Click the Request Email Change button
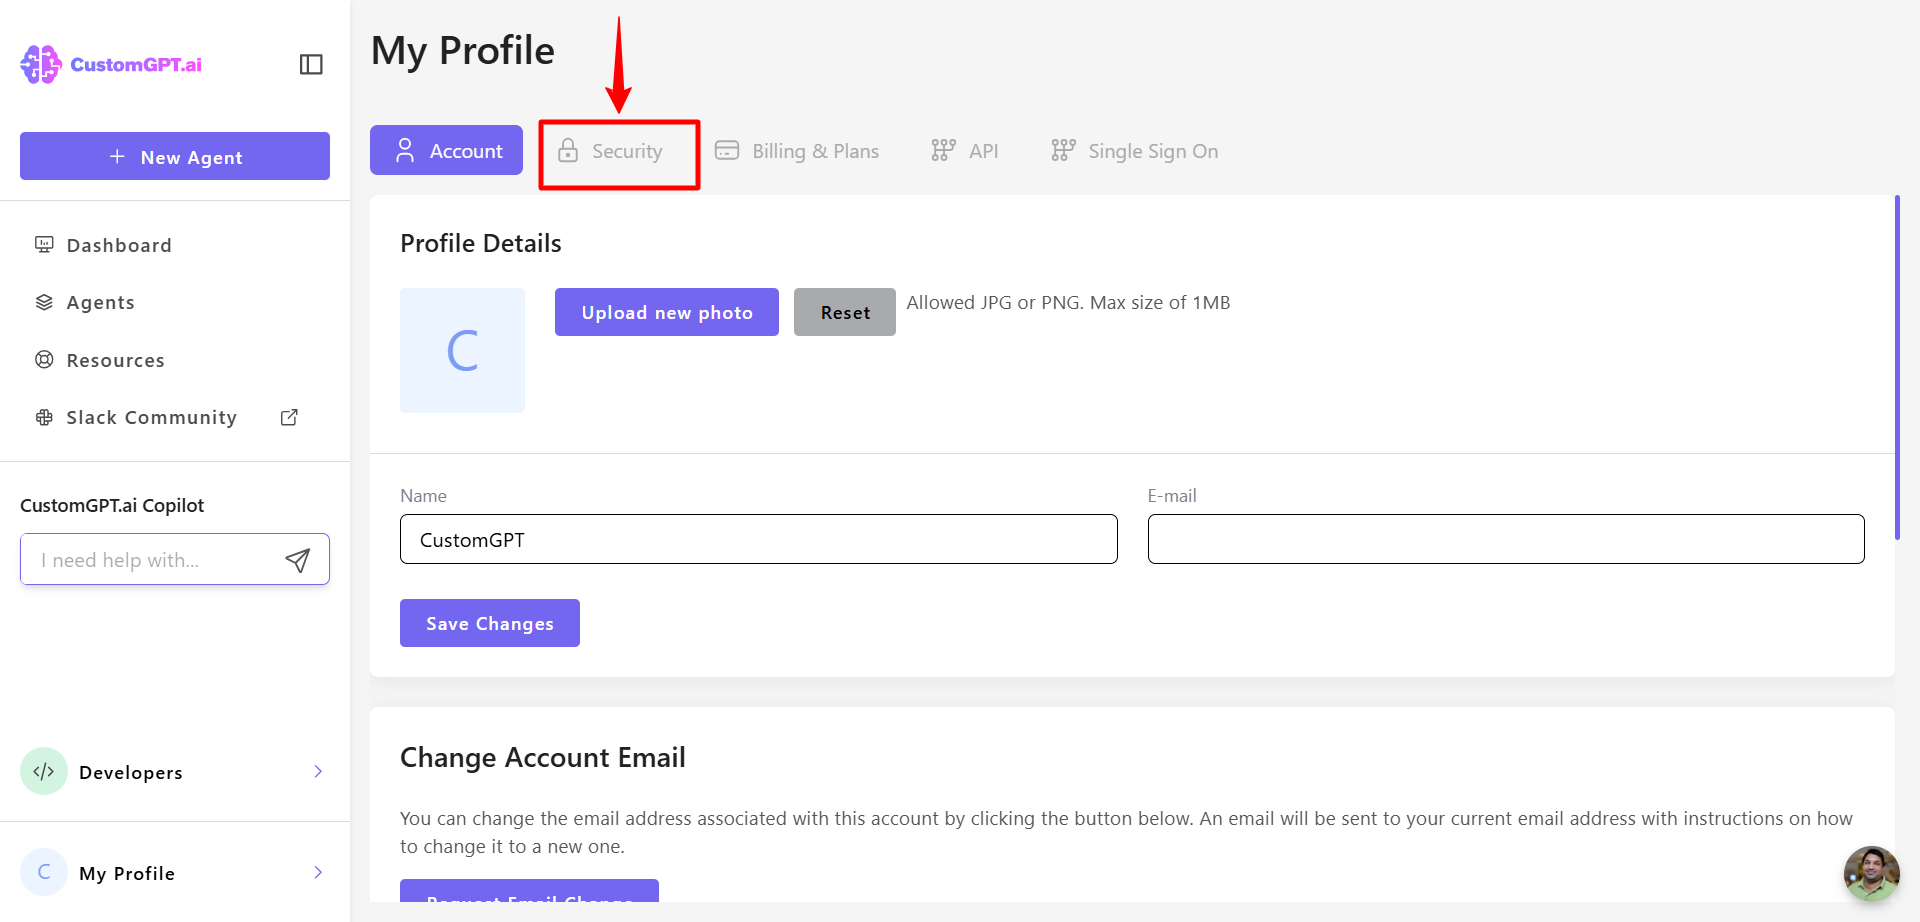This screenshot has width=1920, height=922. coord(529,891)
